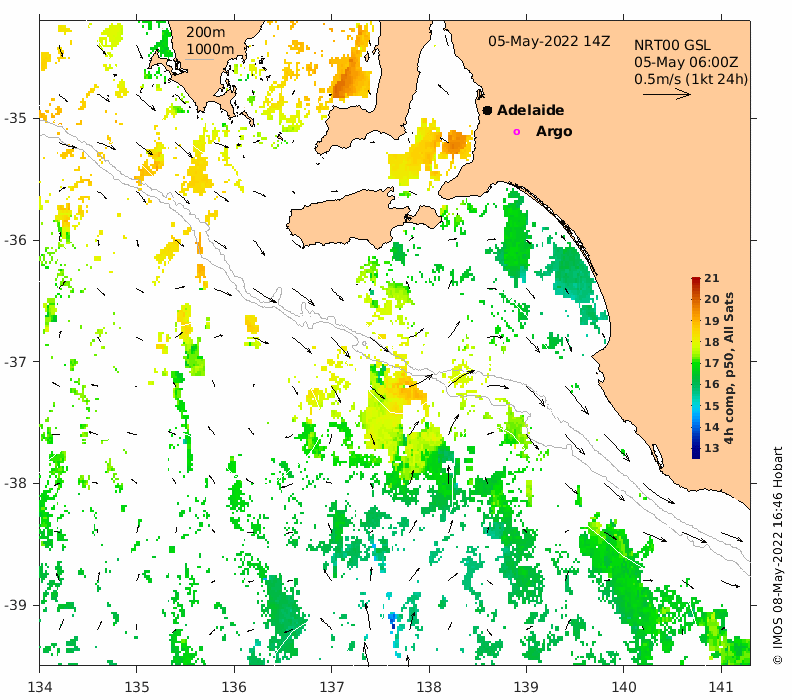Click the latitude label -37
The width and height of the screenshot is (792, 700).
[15, 362]
